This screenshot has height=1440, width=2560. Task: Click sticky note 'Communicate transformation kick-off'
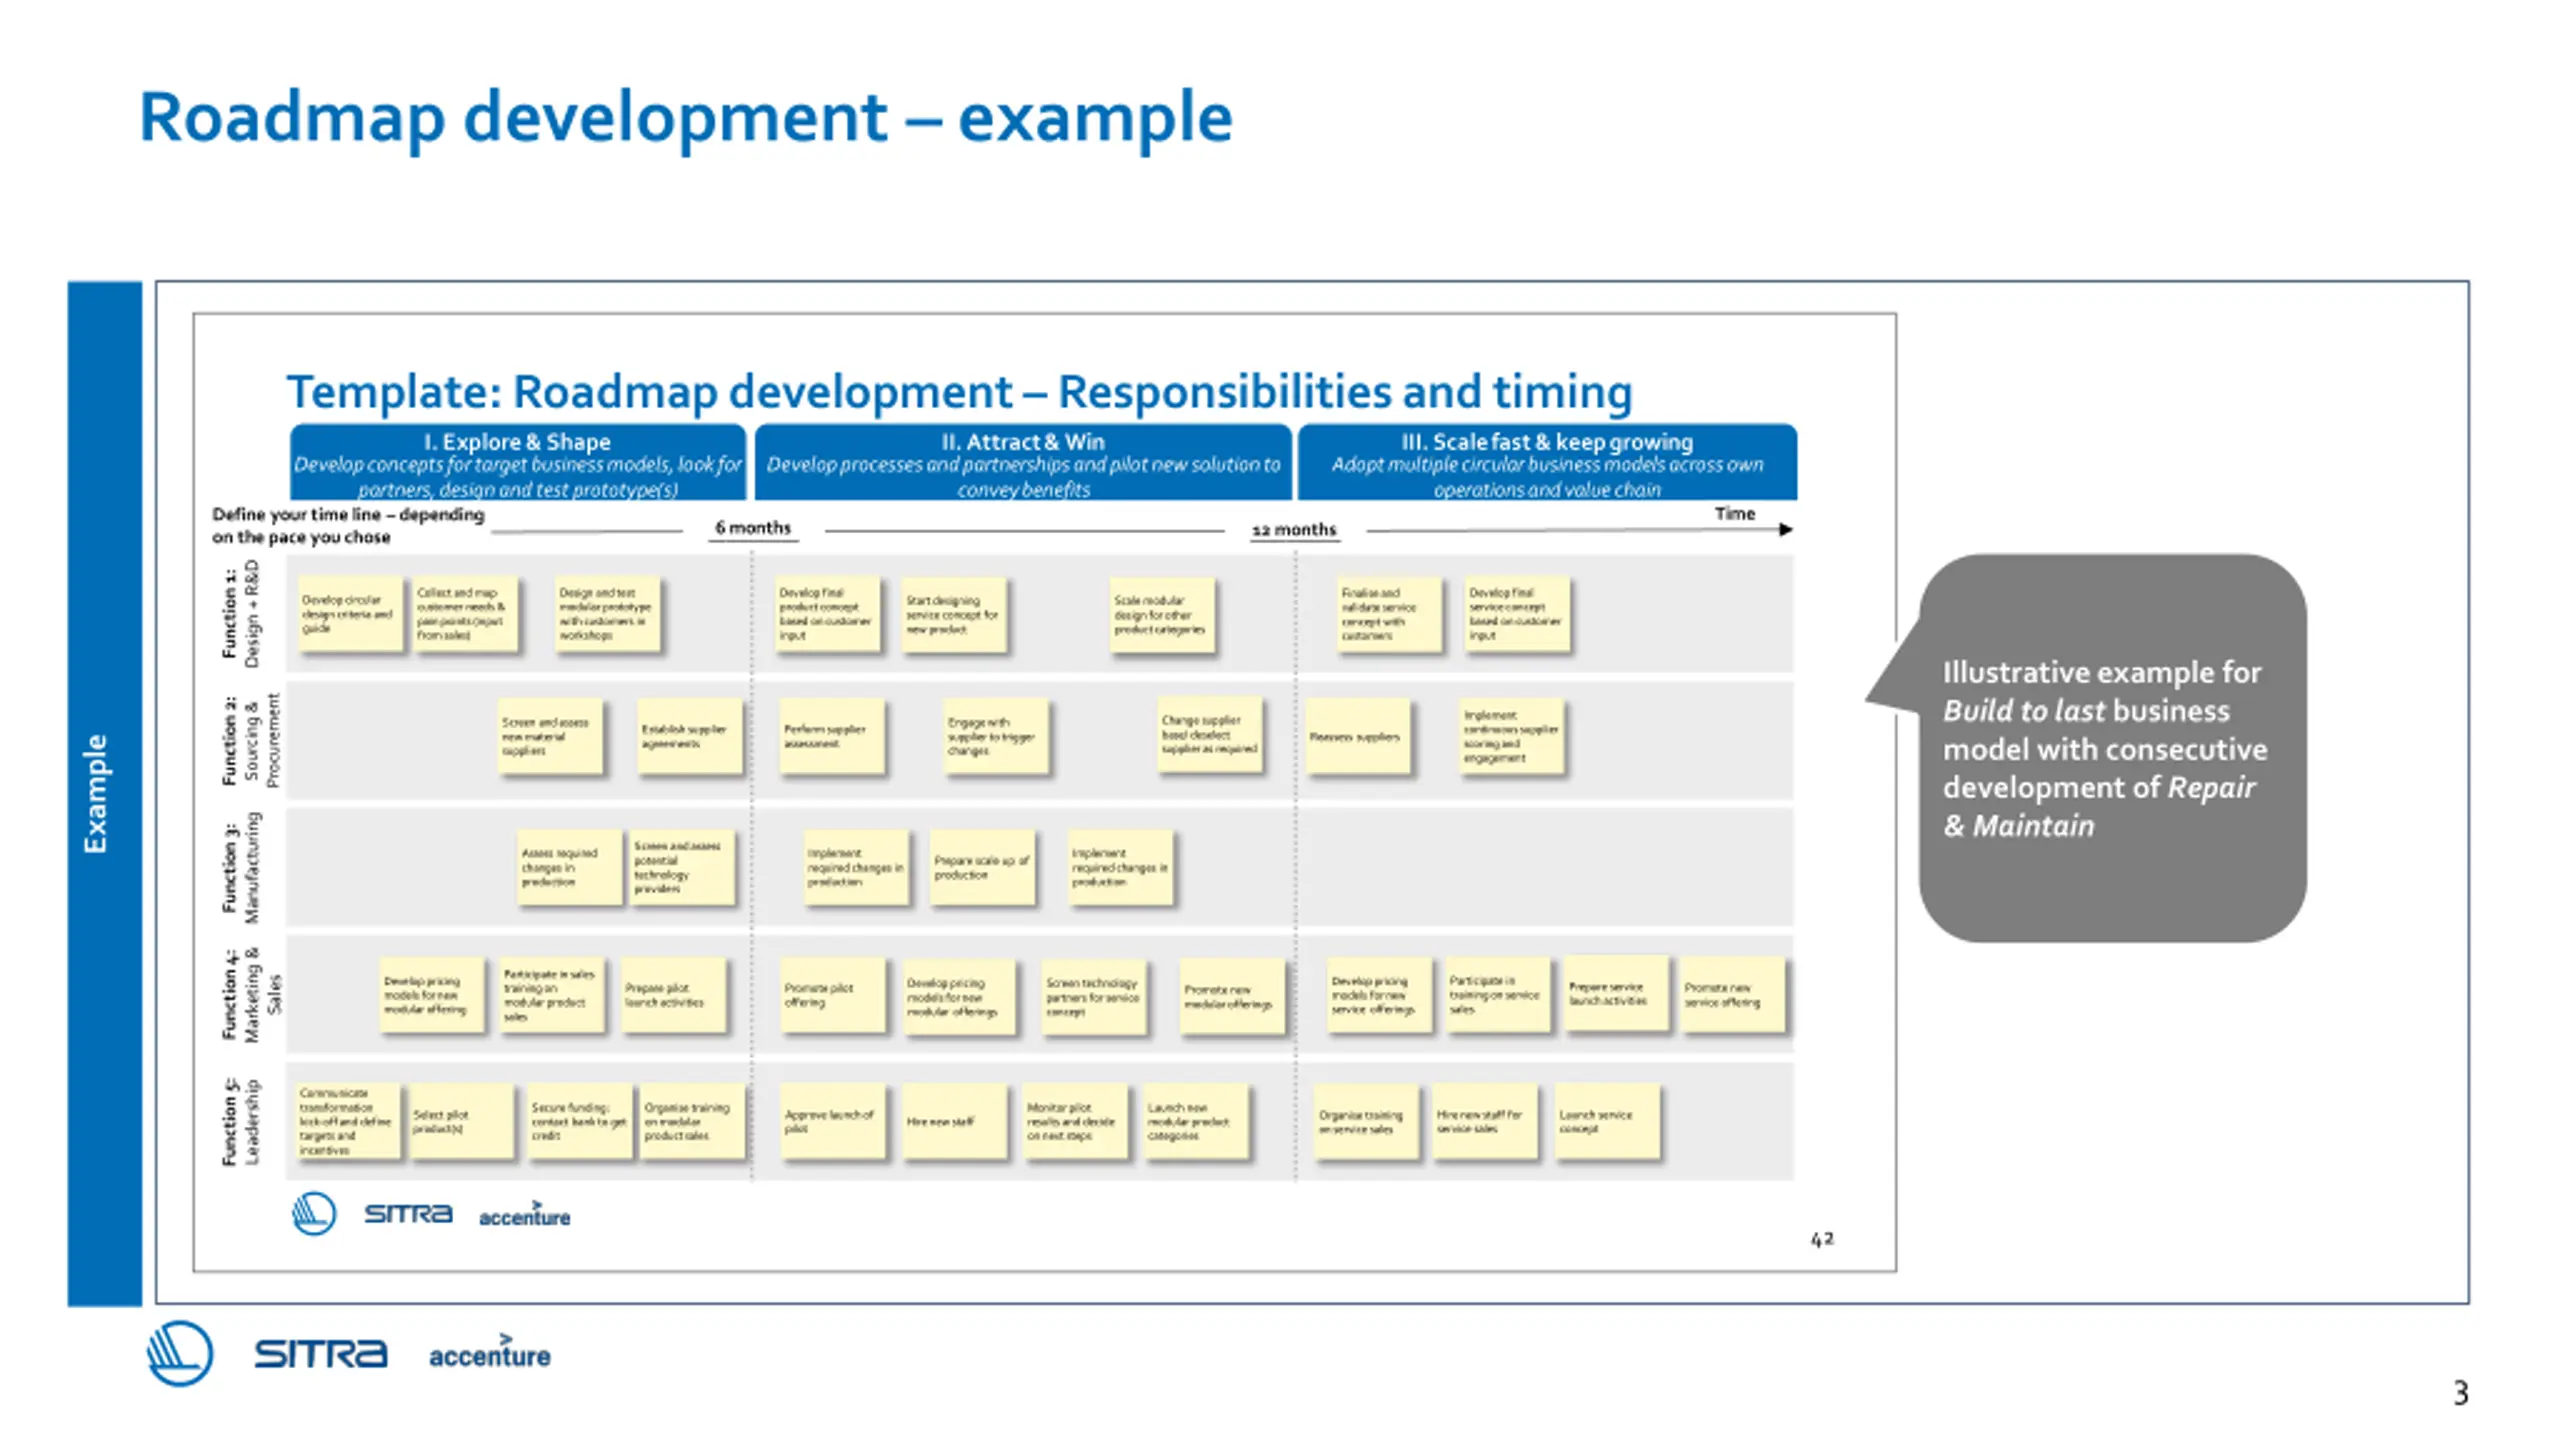[348, 1121]
